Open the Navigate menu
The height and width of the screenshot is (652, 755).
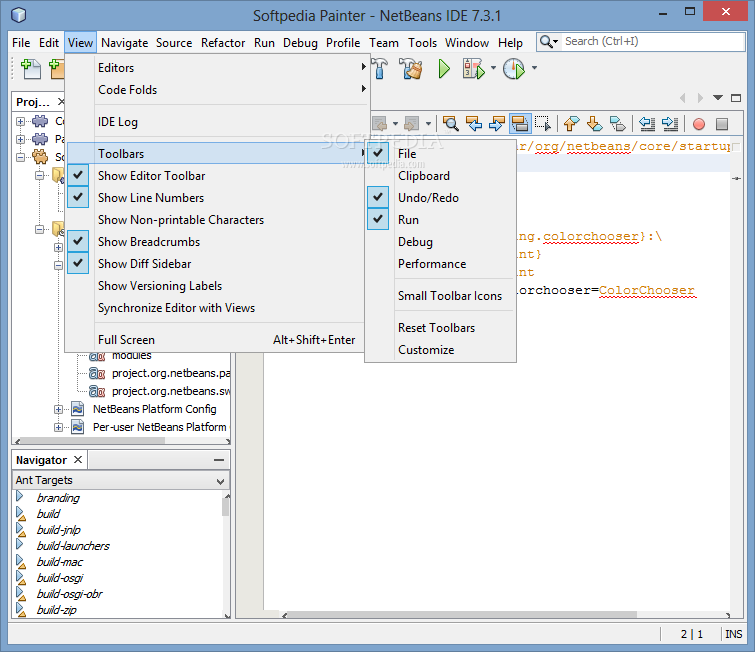124,43
